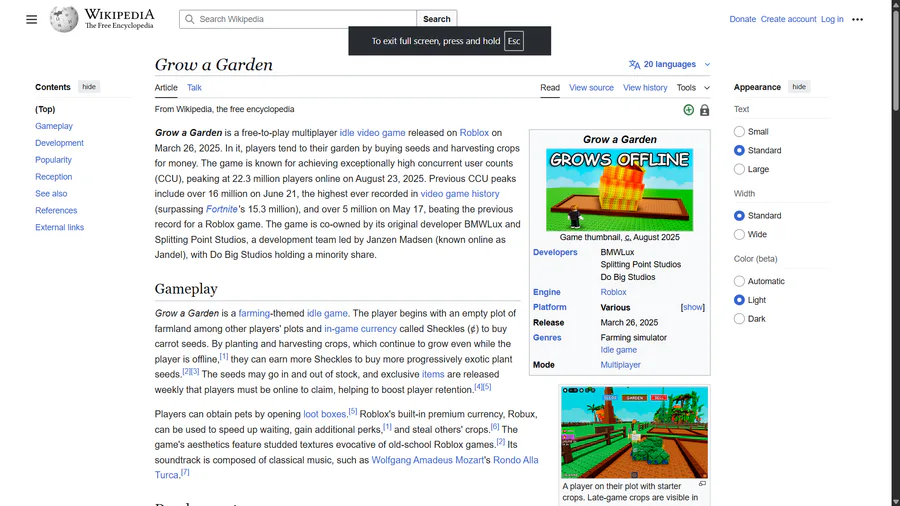Open the hamburger main menu
This screenshot has height=506, width=900.
click(x=32, y=20)
